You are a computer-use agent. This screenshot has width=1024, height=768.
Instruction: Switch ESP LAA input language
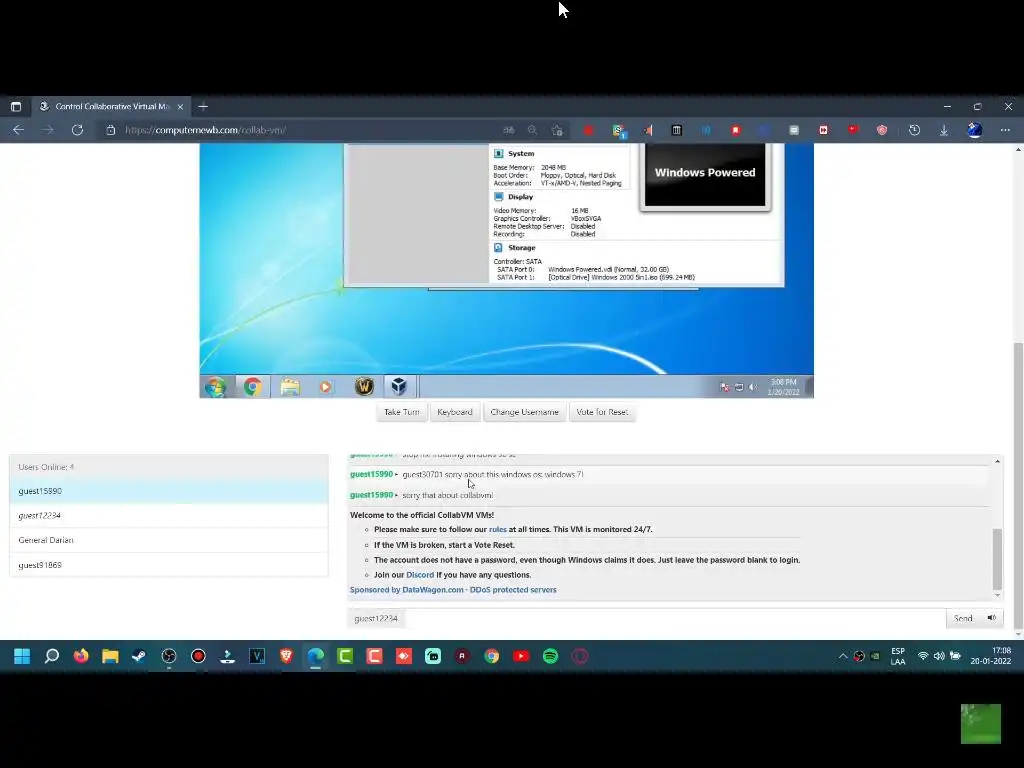pyautogui.click(x=898, y=656)
